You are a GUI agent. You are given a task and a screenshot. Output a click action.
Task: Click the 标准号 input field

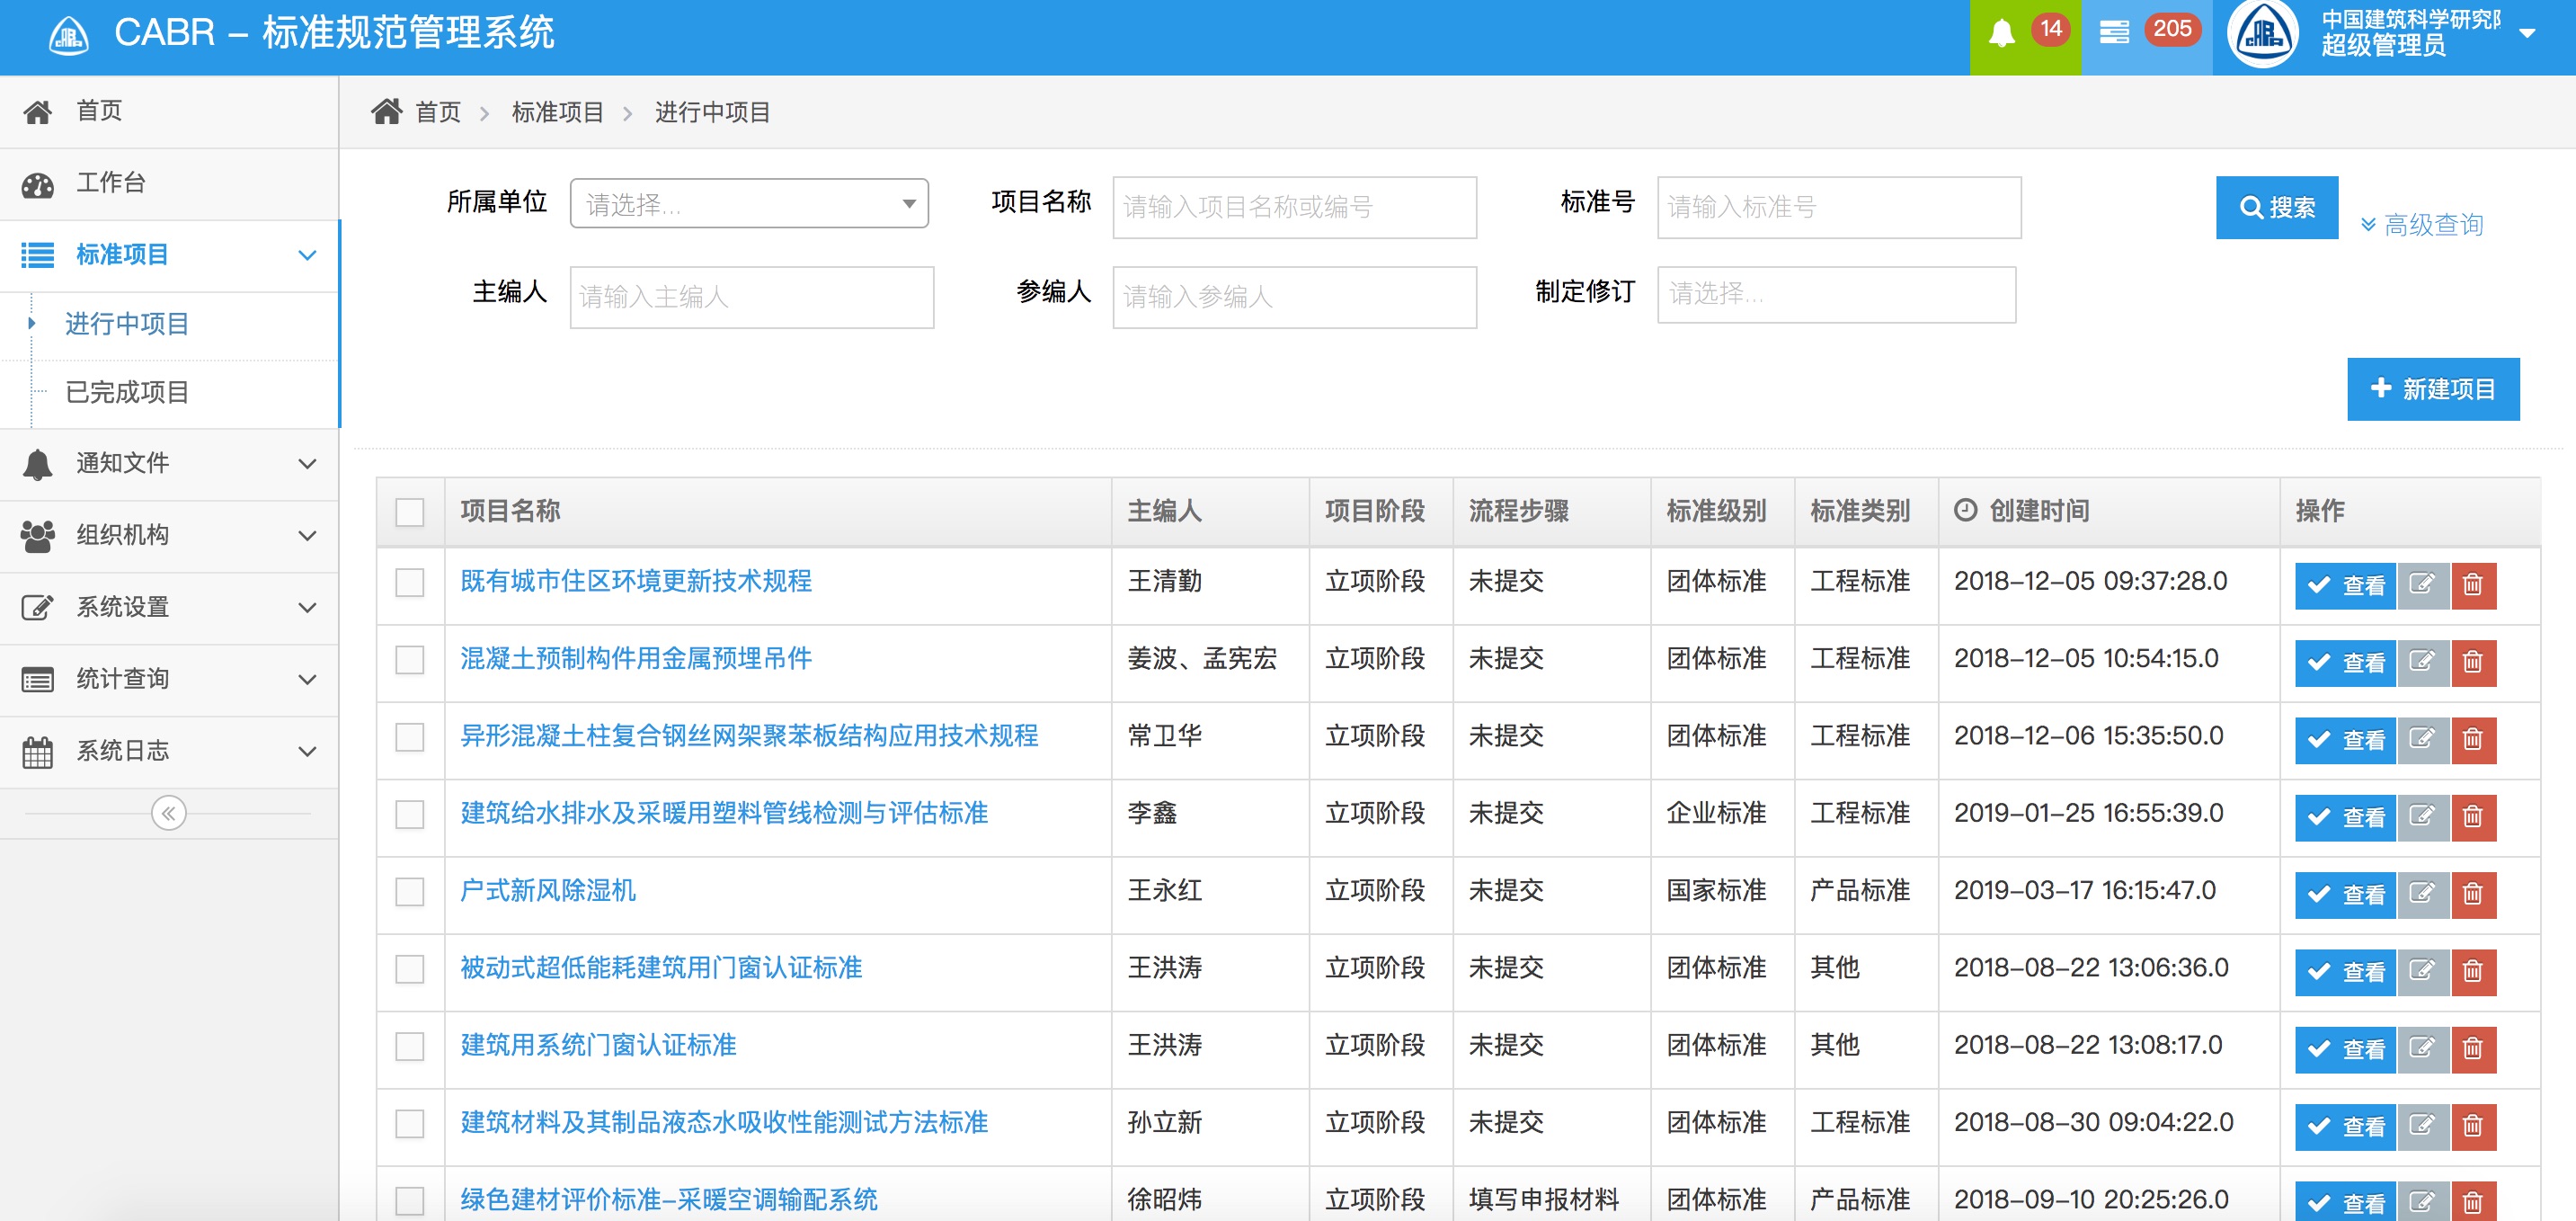1839,207
